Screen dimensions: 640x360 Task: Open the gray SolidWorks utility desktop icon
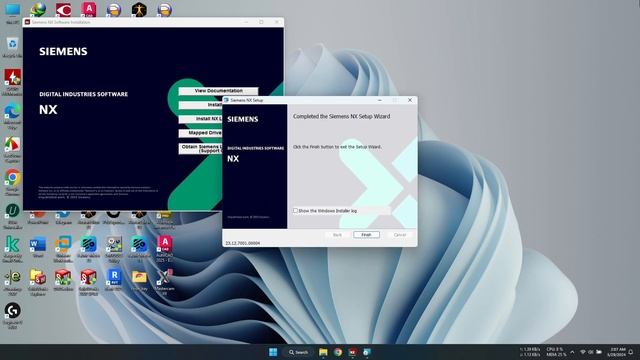pyautogui.click(x=114, y=248)
